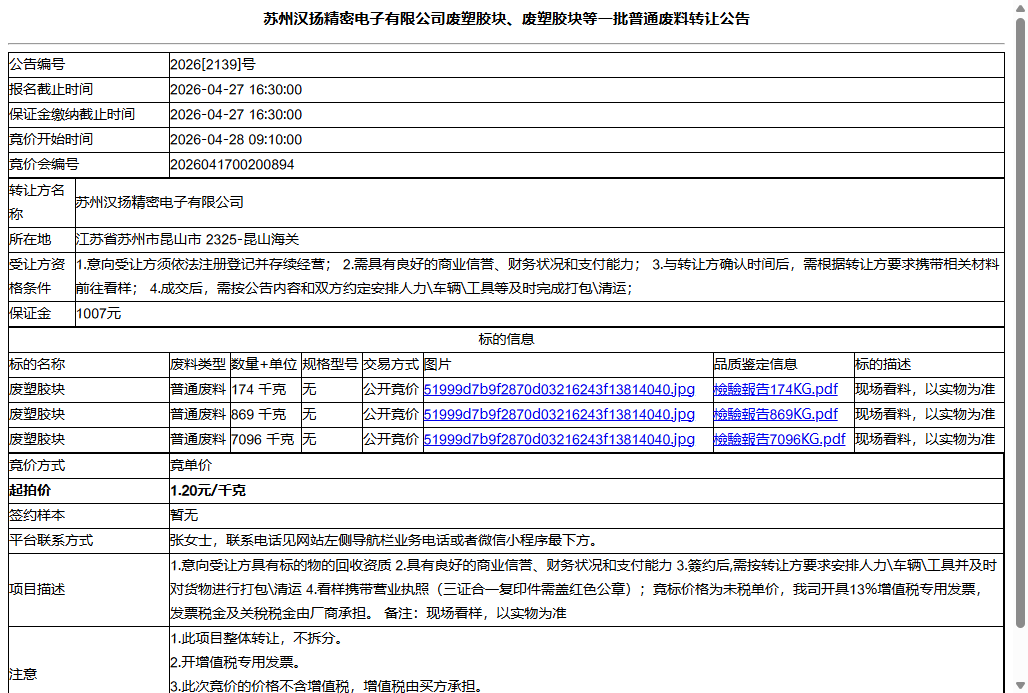Click the 签约样本 value 暂无

(184, 515)
